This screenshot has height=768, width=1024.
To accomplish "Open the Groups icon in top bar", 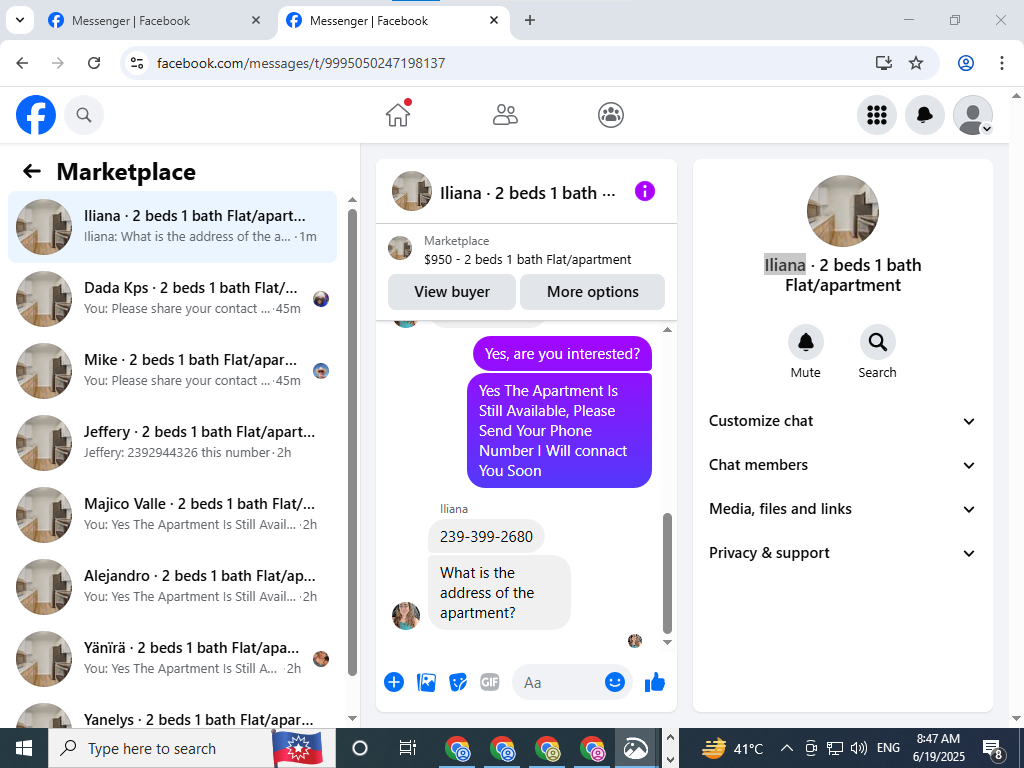I will 611,115.
